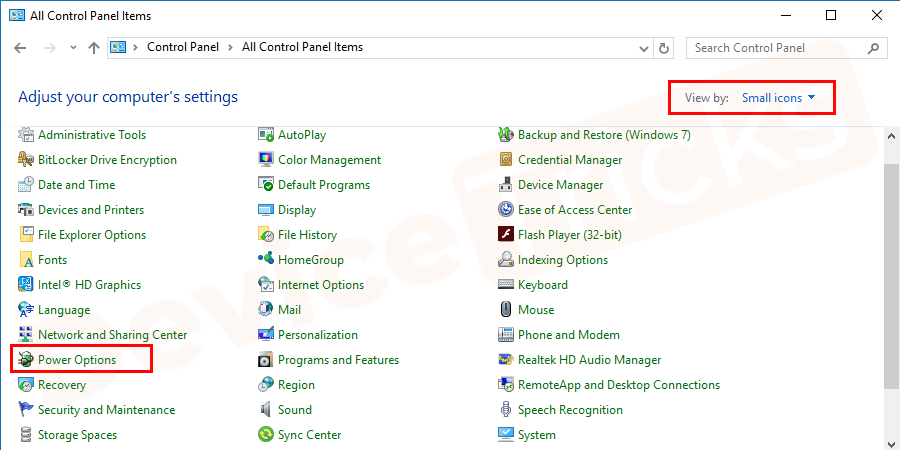Click the Power Options plug icon
900x450 pixels.
[26, 360]
